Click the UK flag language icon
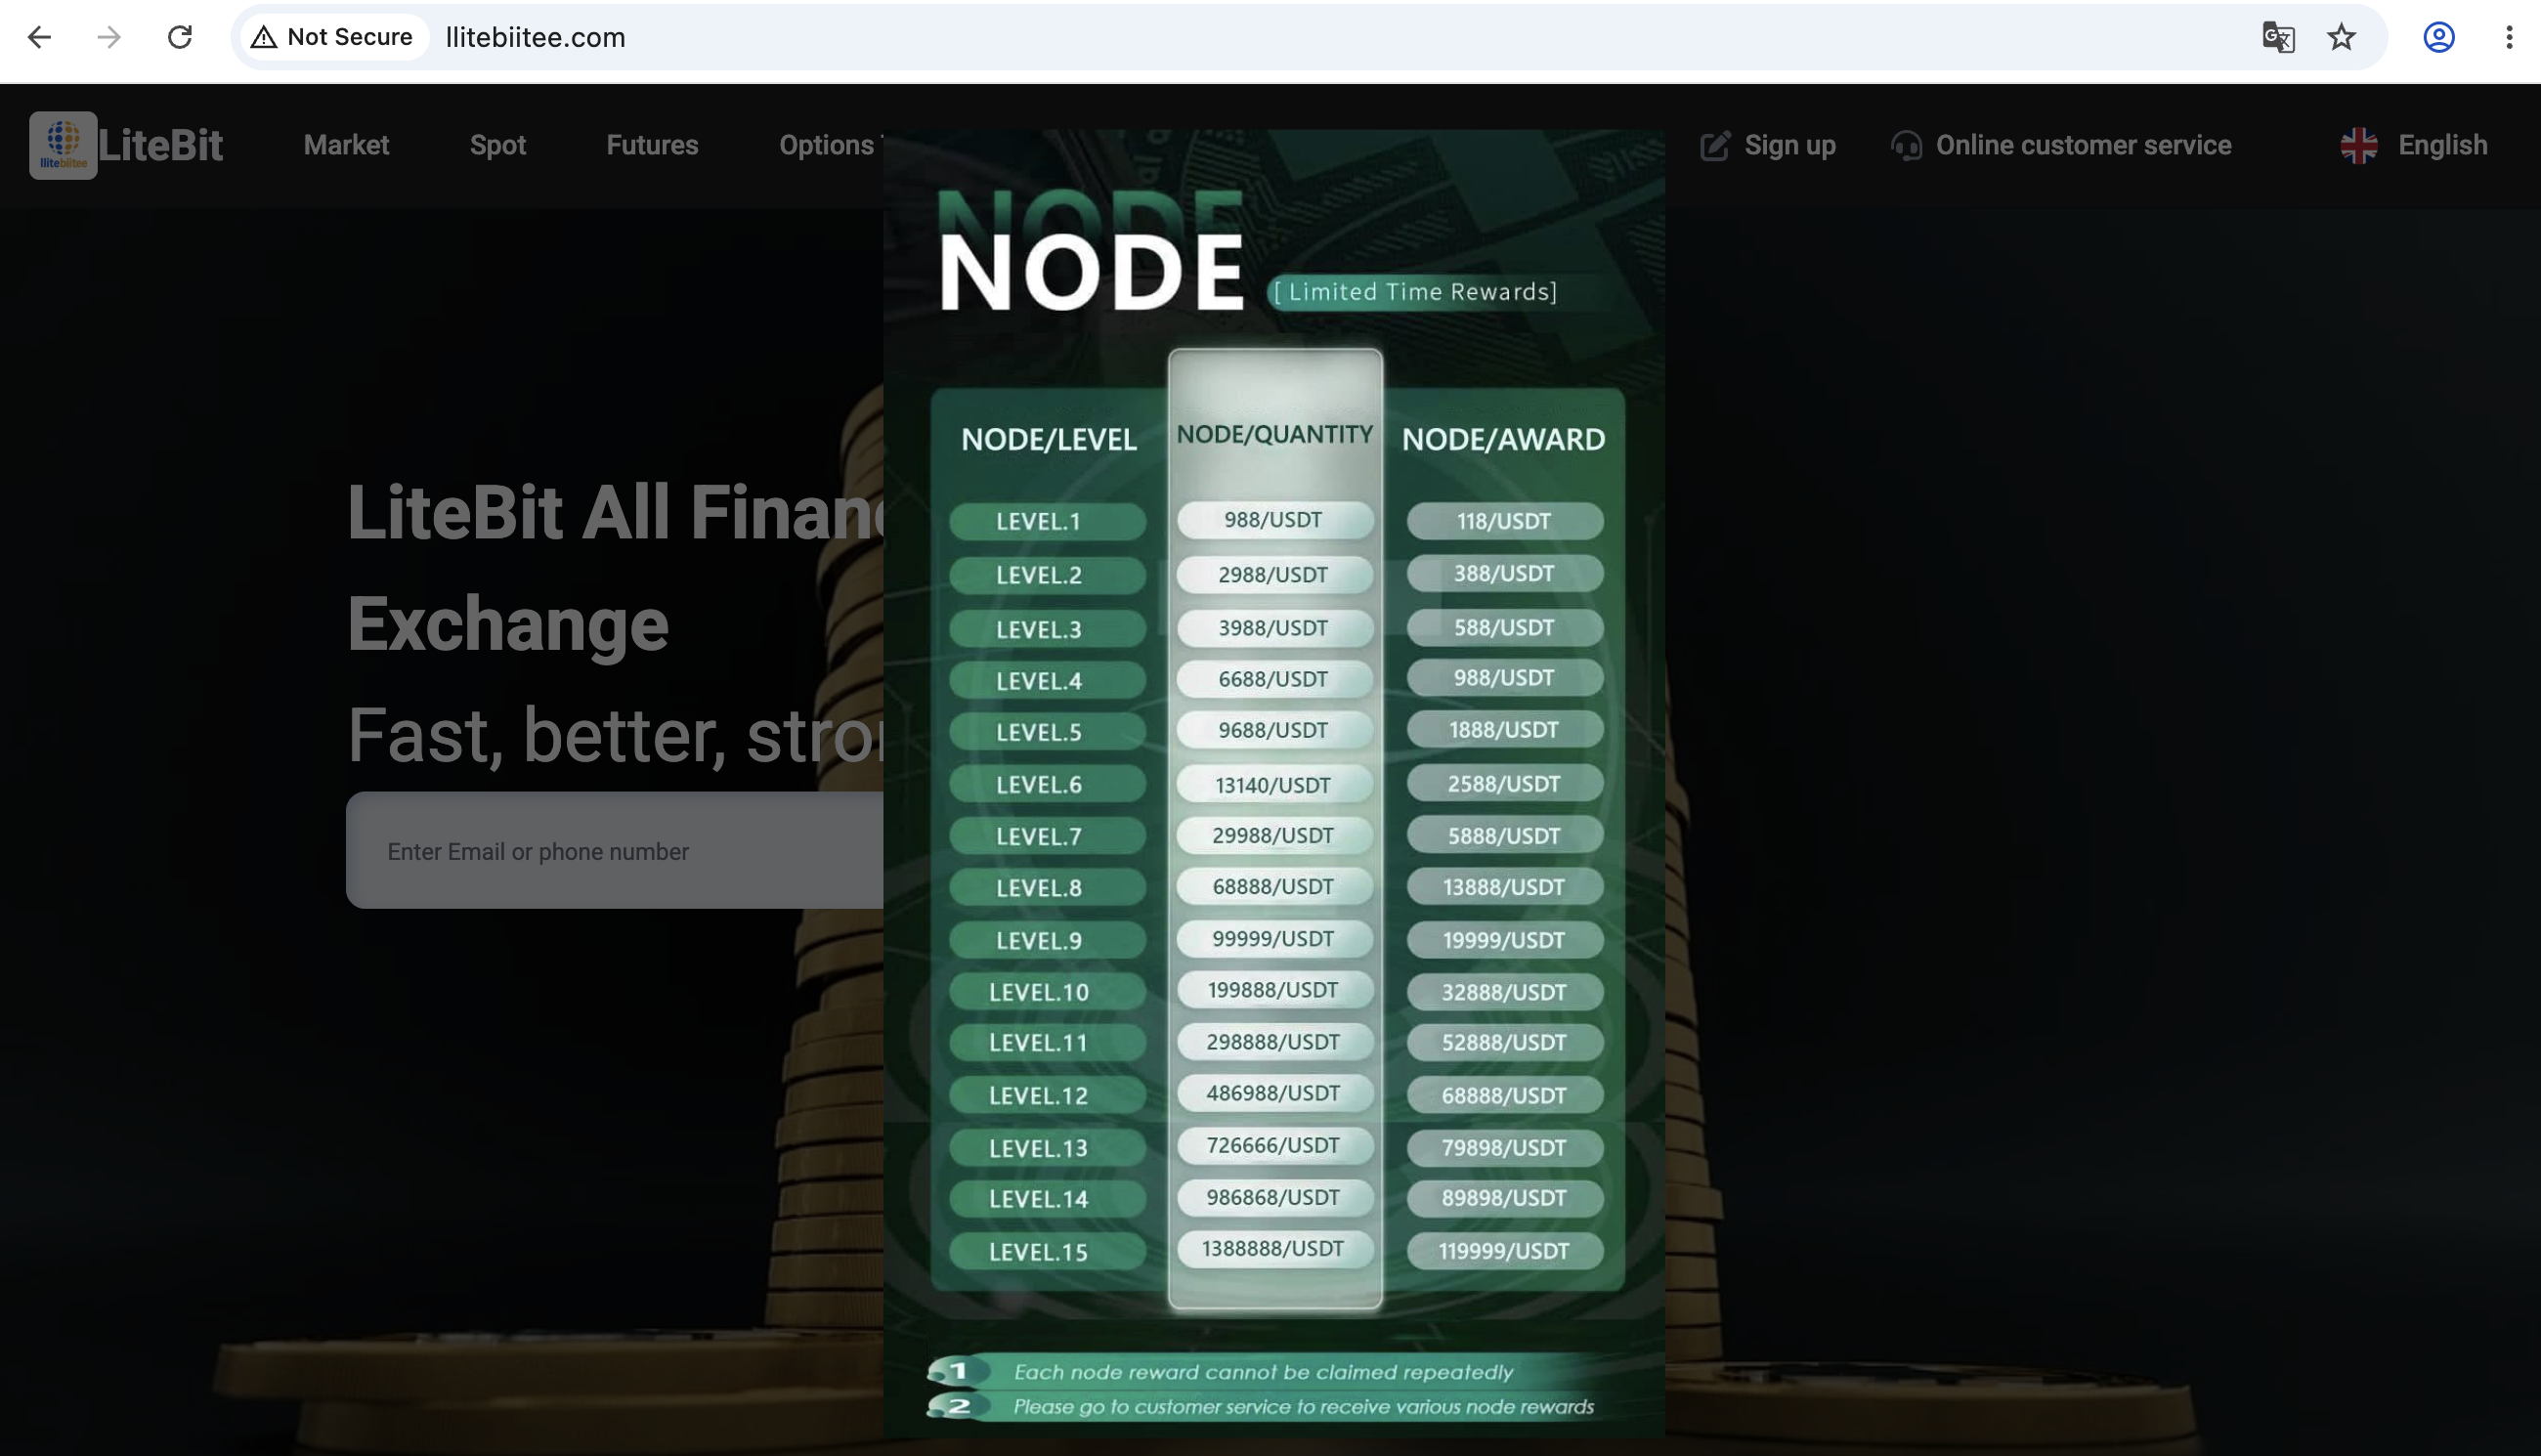 [x=2359, y=146]
